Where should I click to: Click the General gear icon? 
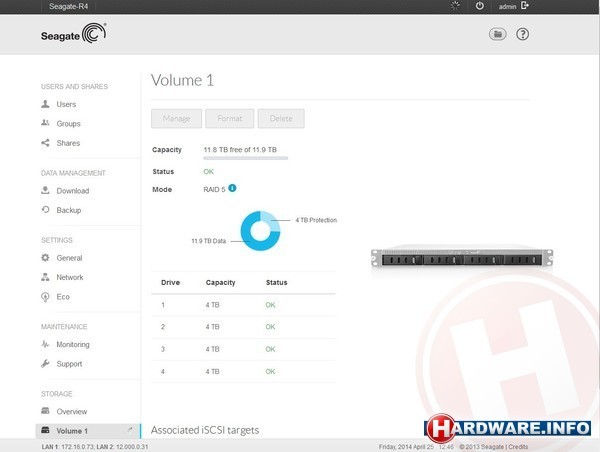[45, 258]
